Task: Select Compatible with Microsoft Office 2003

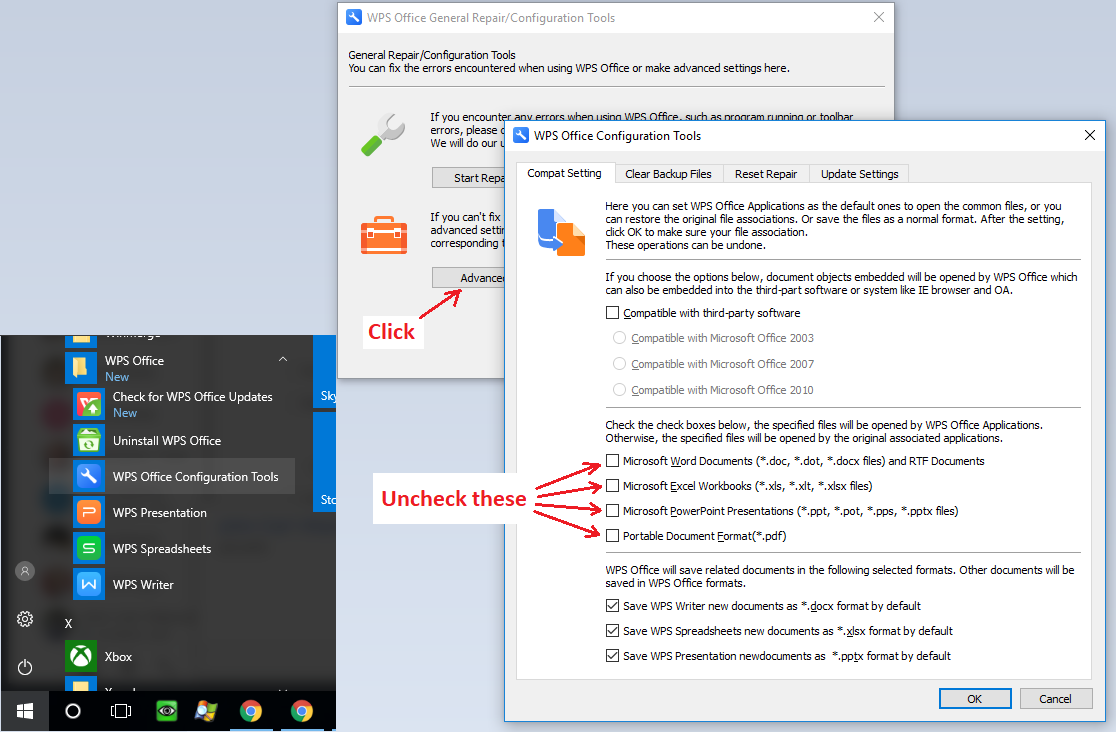Action: [x=619, y=338]
